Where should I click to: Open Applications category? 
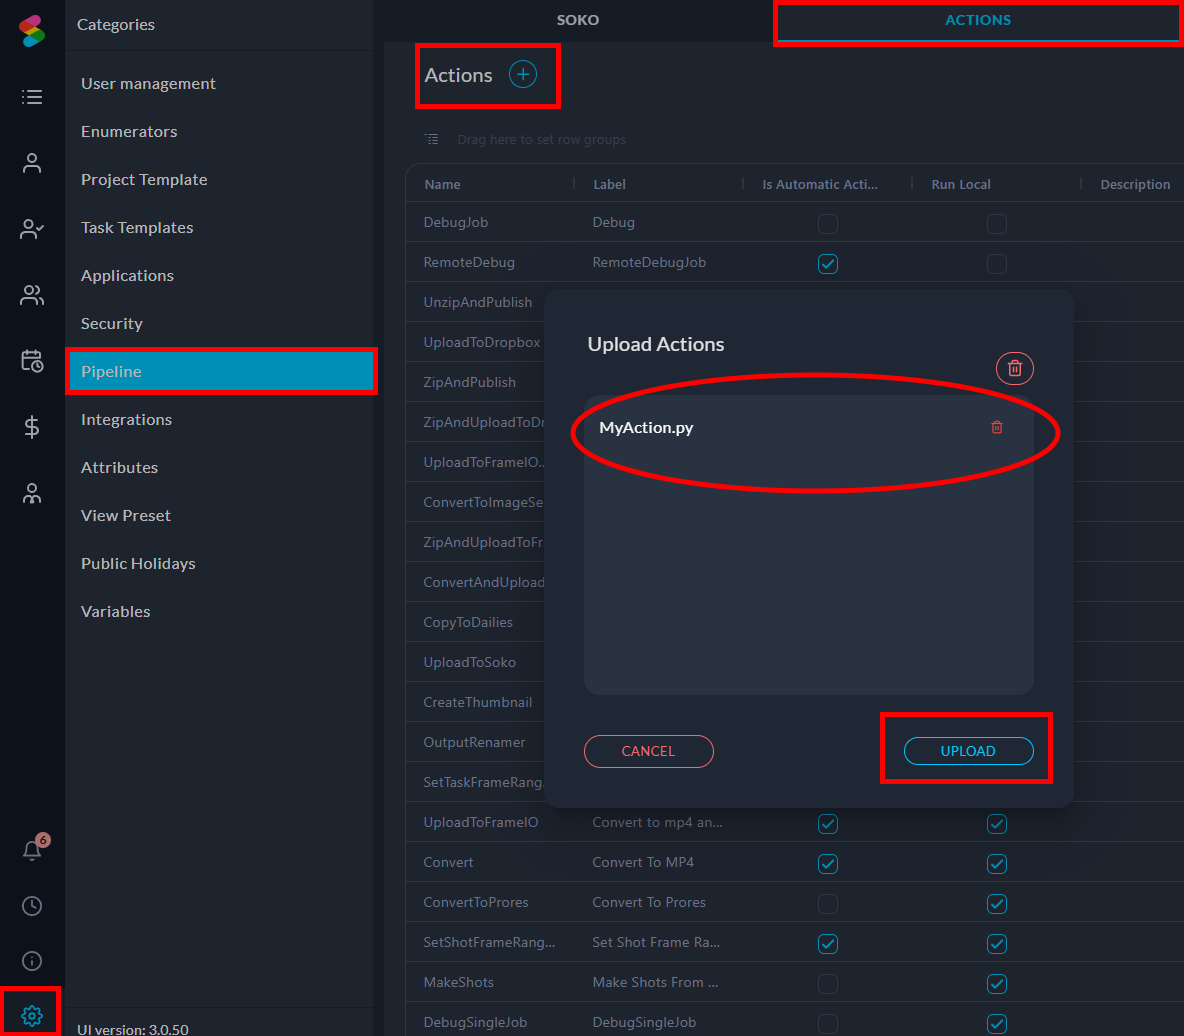click(127, 276)
